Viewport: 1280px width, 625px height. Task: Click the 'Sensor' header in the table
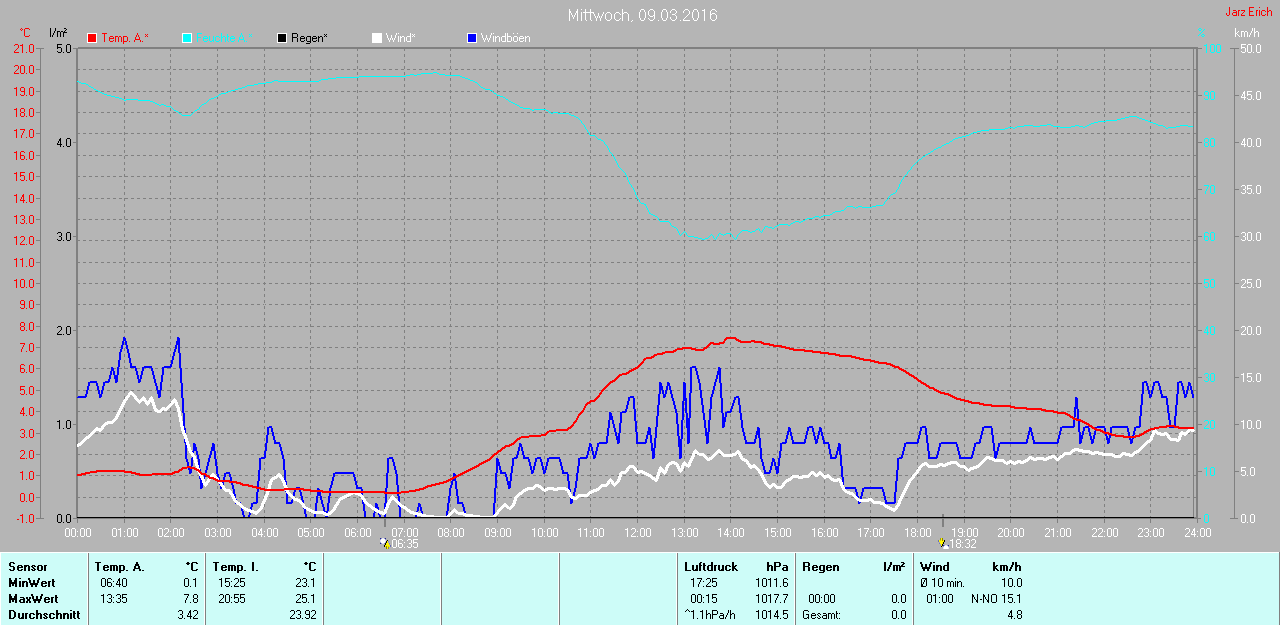(x=27, y=567)
